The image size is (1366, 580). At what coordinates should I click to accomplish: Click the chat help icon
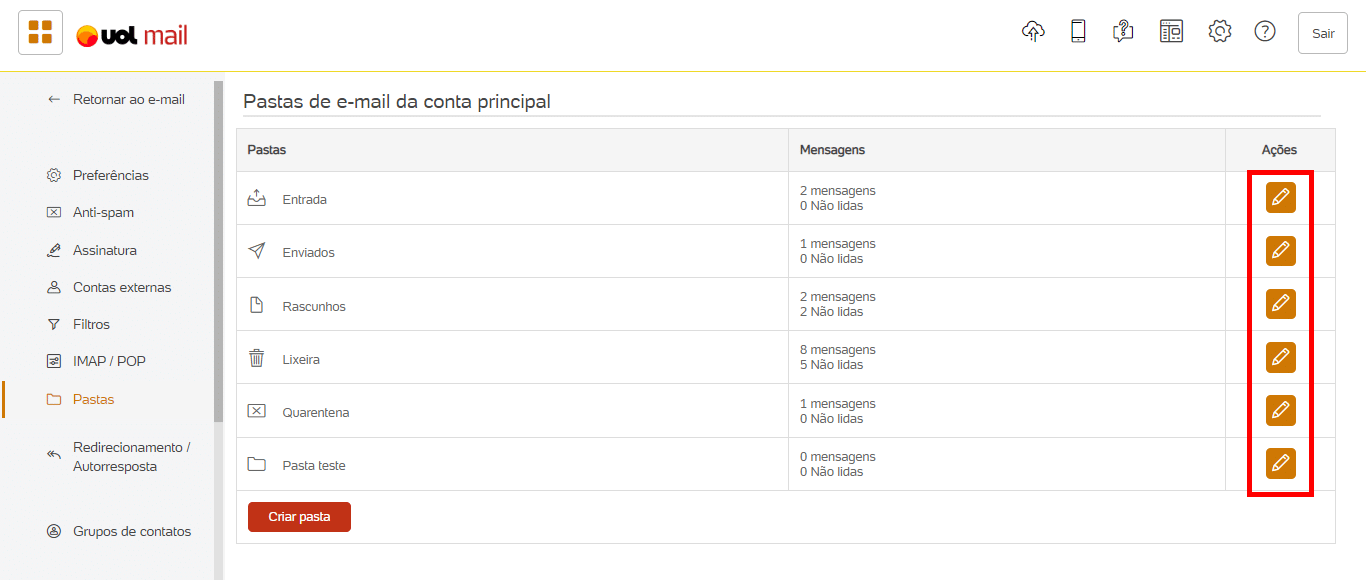pos(1123,32)
